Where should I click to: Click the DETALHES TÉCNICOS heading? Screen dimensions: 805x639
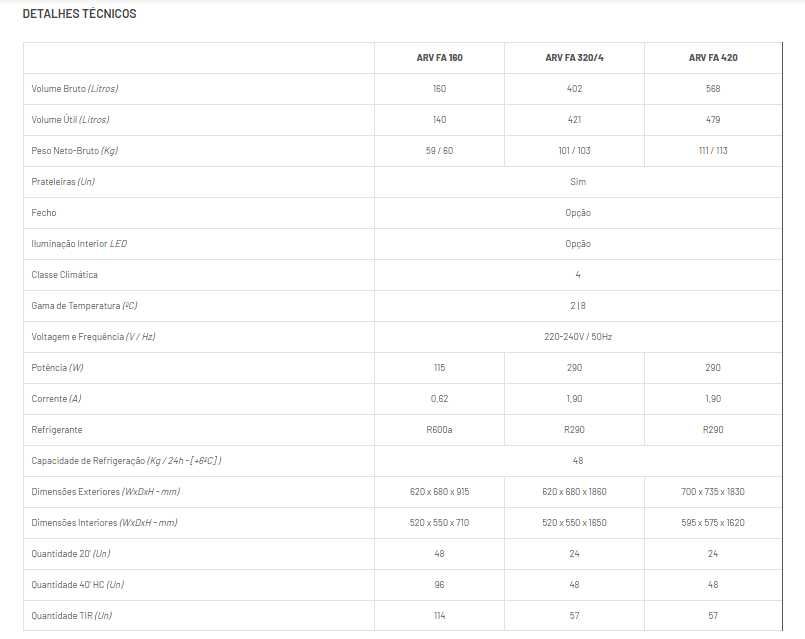(x=79, y=14)
